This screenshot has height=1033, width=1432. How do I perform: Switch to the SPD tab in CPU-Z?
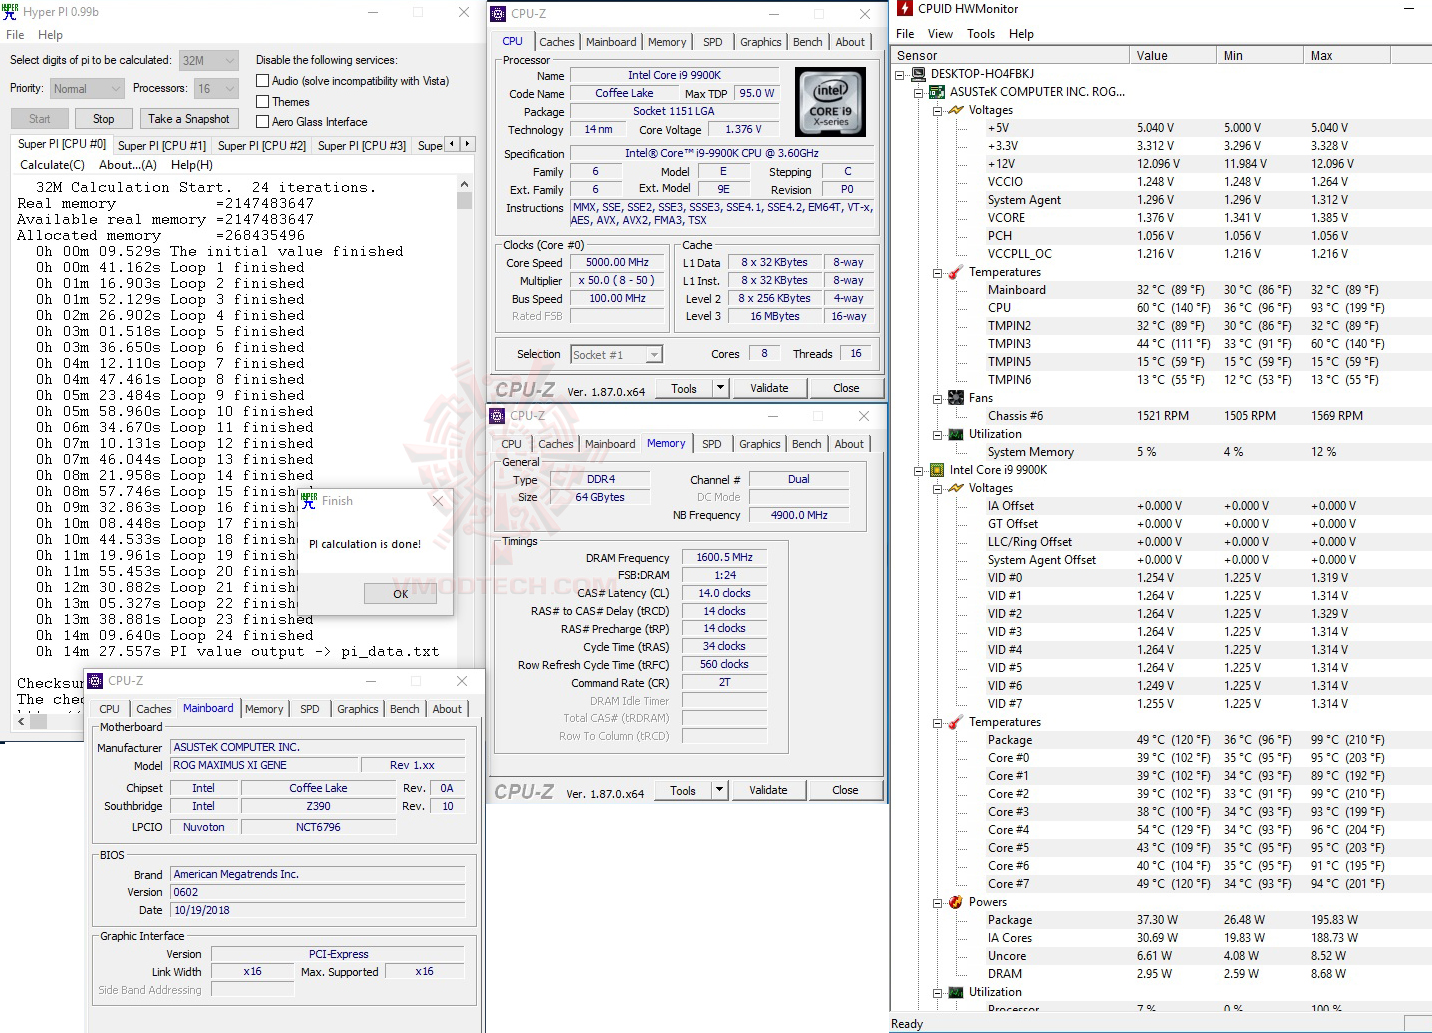[712, 41]
